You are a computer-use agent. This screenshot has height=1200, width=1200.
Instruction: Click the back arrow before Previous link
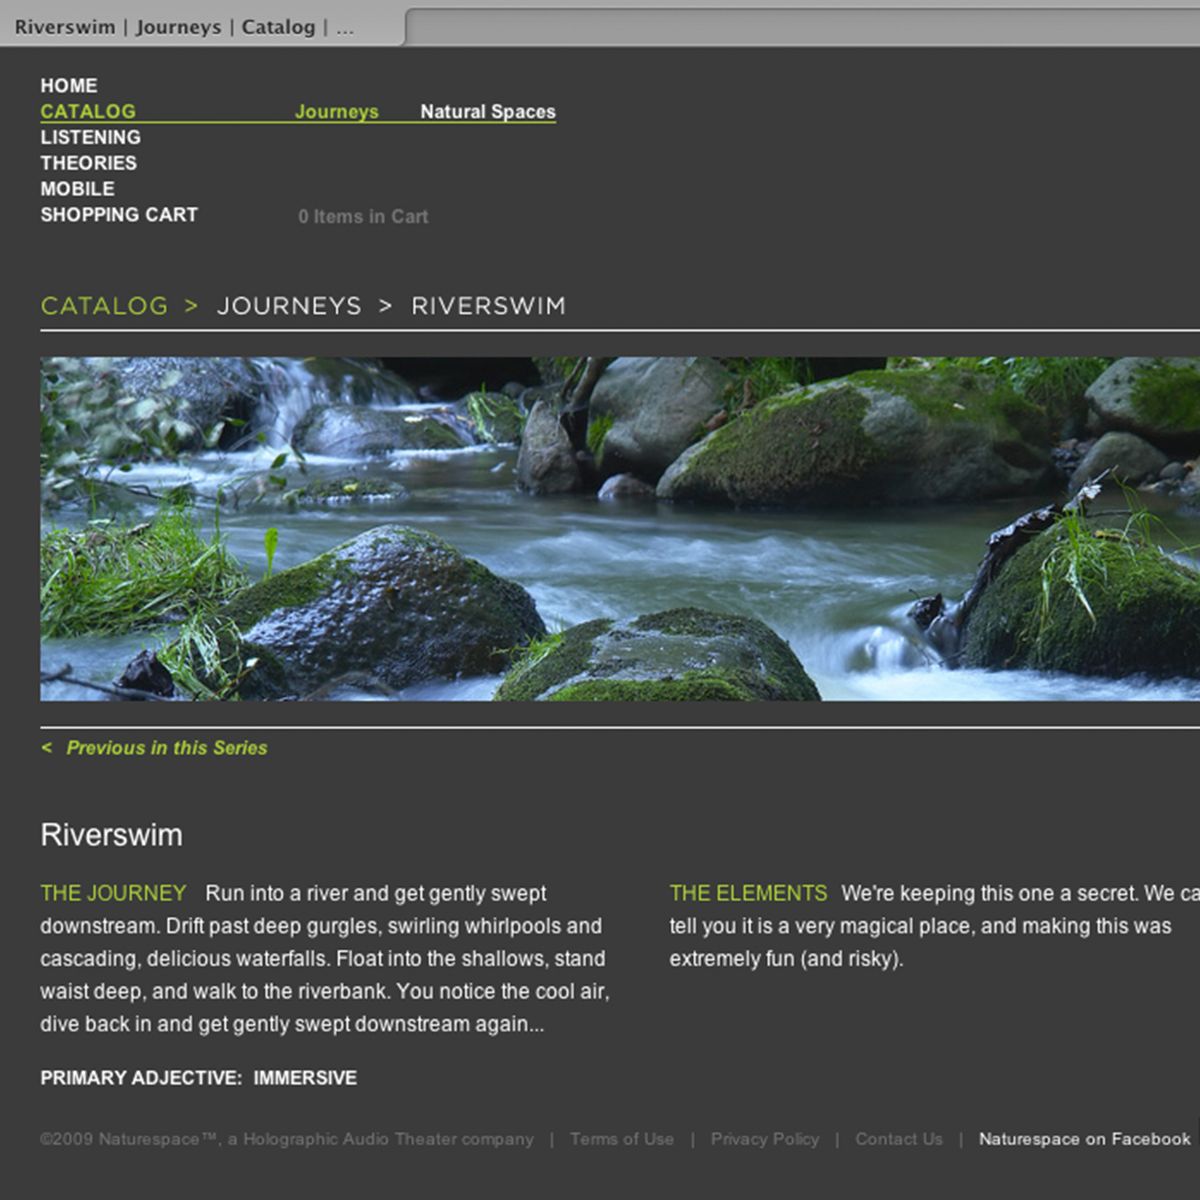[45, 747]
